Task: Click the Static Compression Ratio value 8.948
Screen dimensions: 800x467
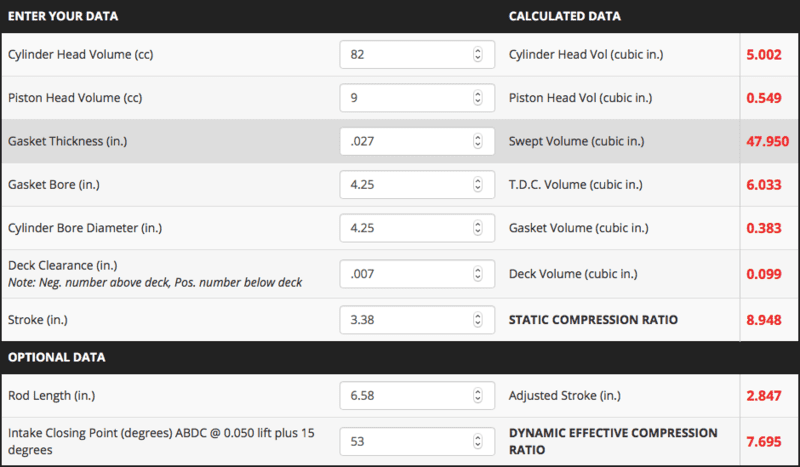Action: (x=767, y=321)
